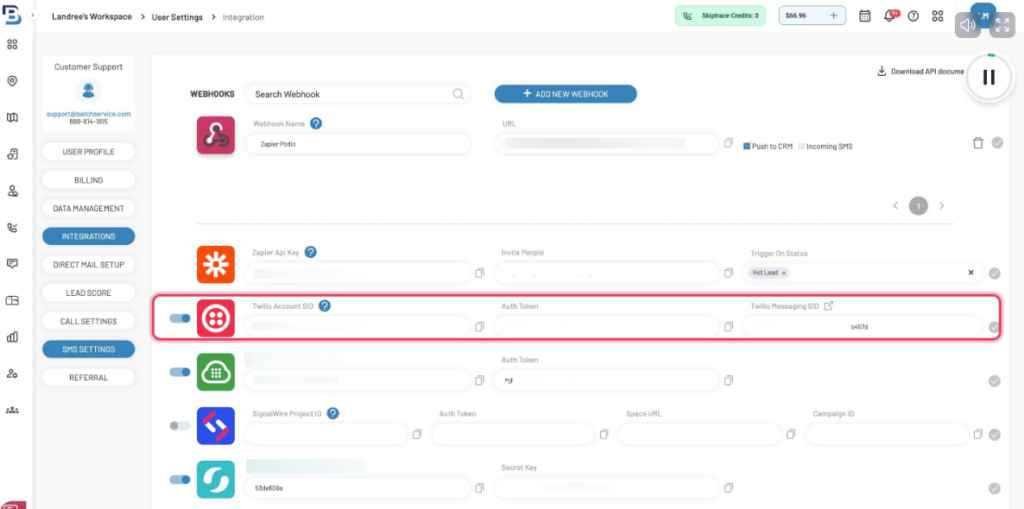Go to next webhook page arrow
This screenshot has width=1024, height=509.
[941, 206]
